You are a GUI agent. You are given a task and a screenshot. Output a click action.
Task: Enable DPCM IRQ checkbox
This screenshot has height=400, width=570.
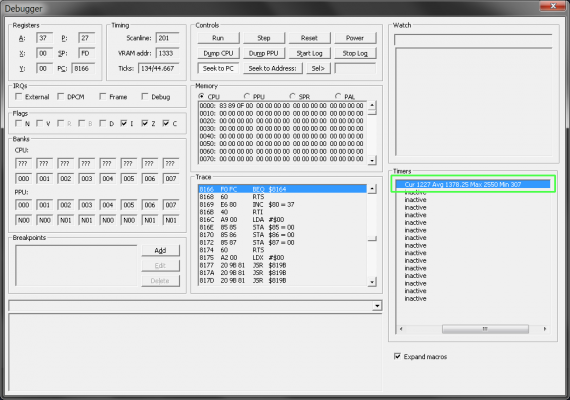point(61,97)
